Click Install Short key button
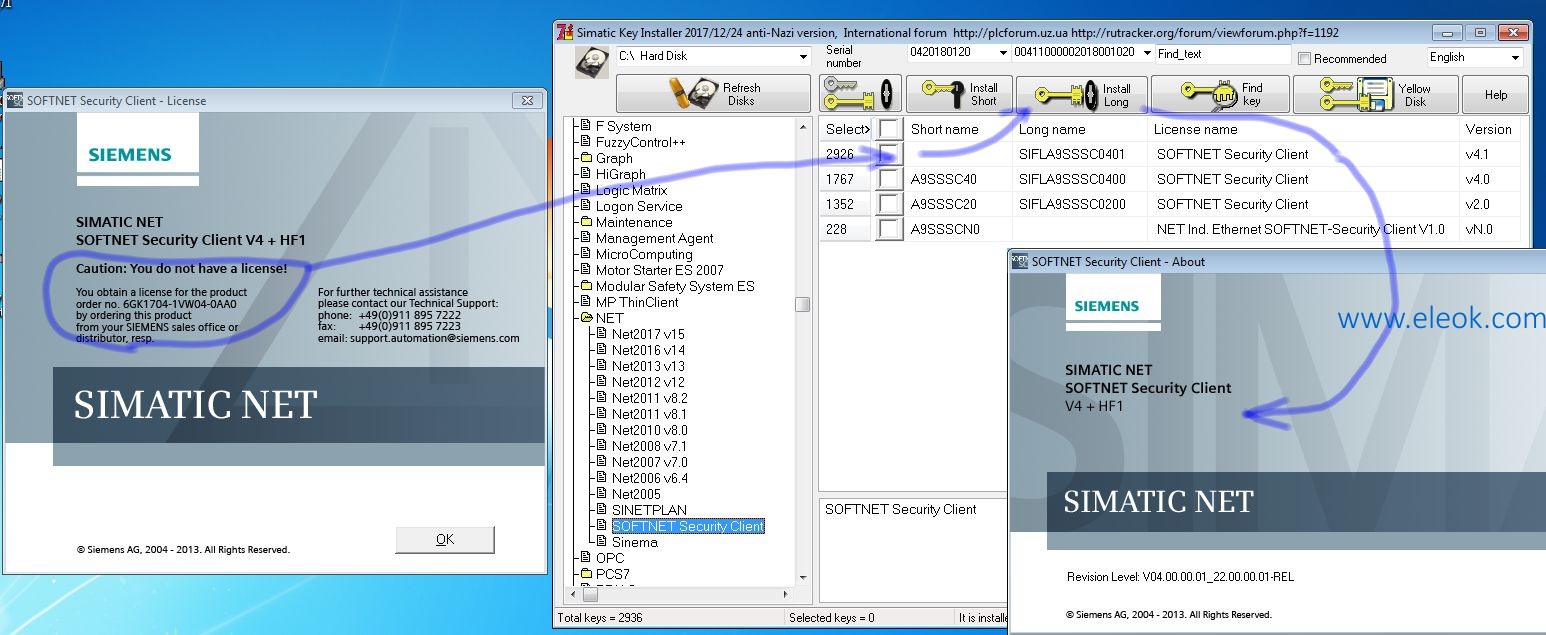1546x635 pixels. click(x=960, y=94)
